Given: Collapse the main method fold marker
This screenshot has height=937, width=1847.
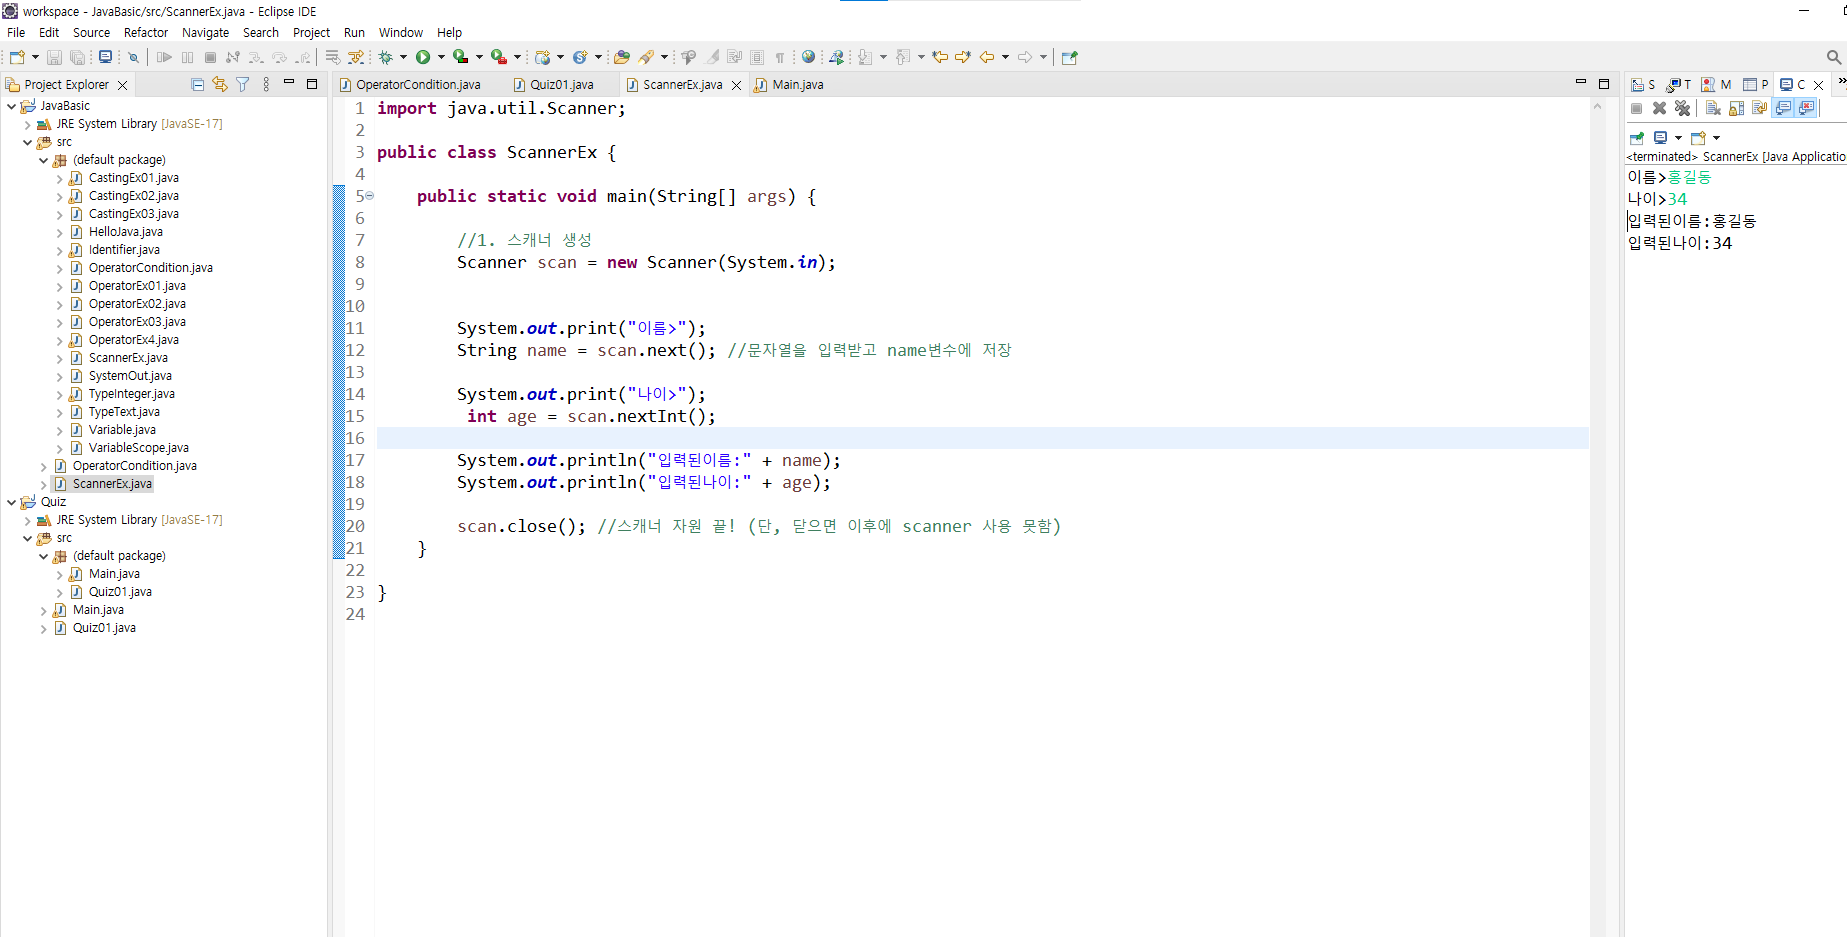Looking at the screenshot, I should (370, 196).
